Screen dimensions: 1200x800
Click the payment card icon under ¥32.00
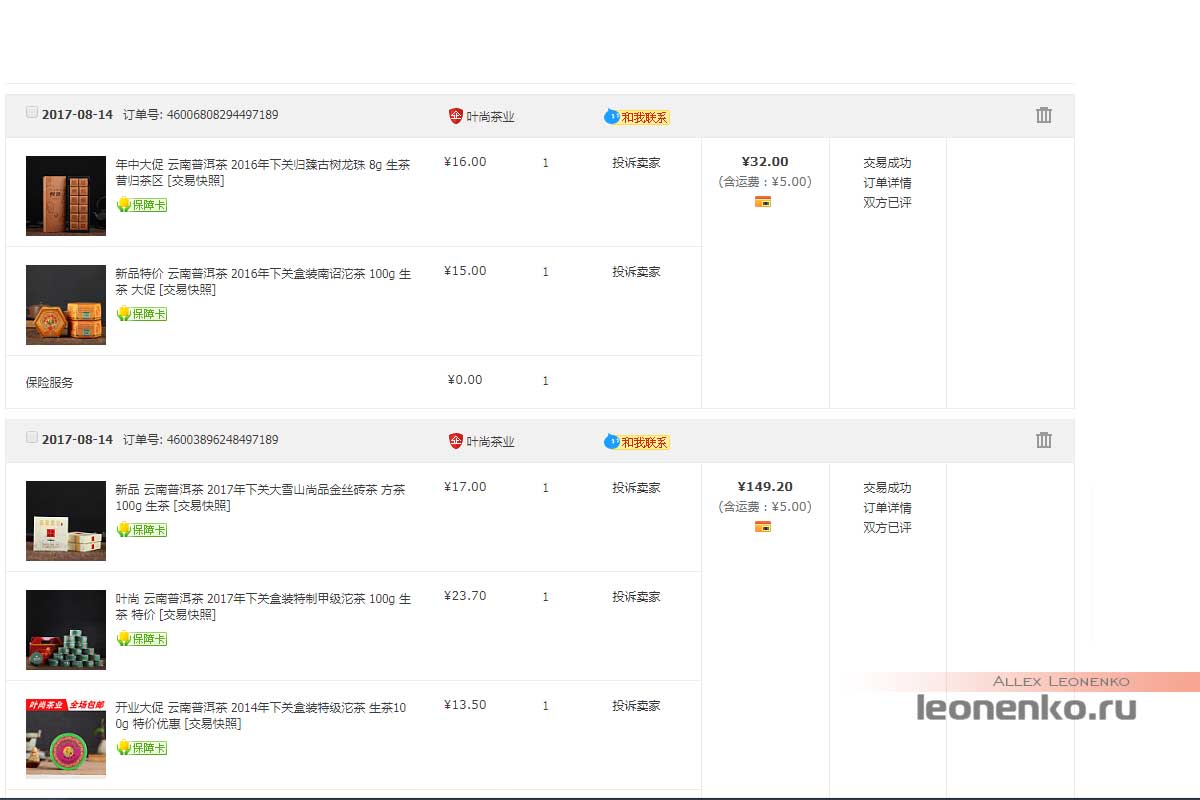pos(763,202)
